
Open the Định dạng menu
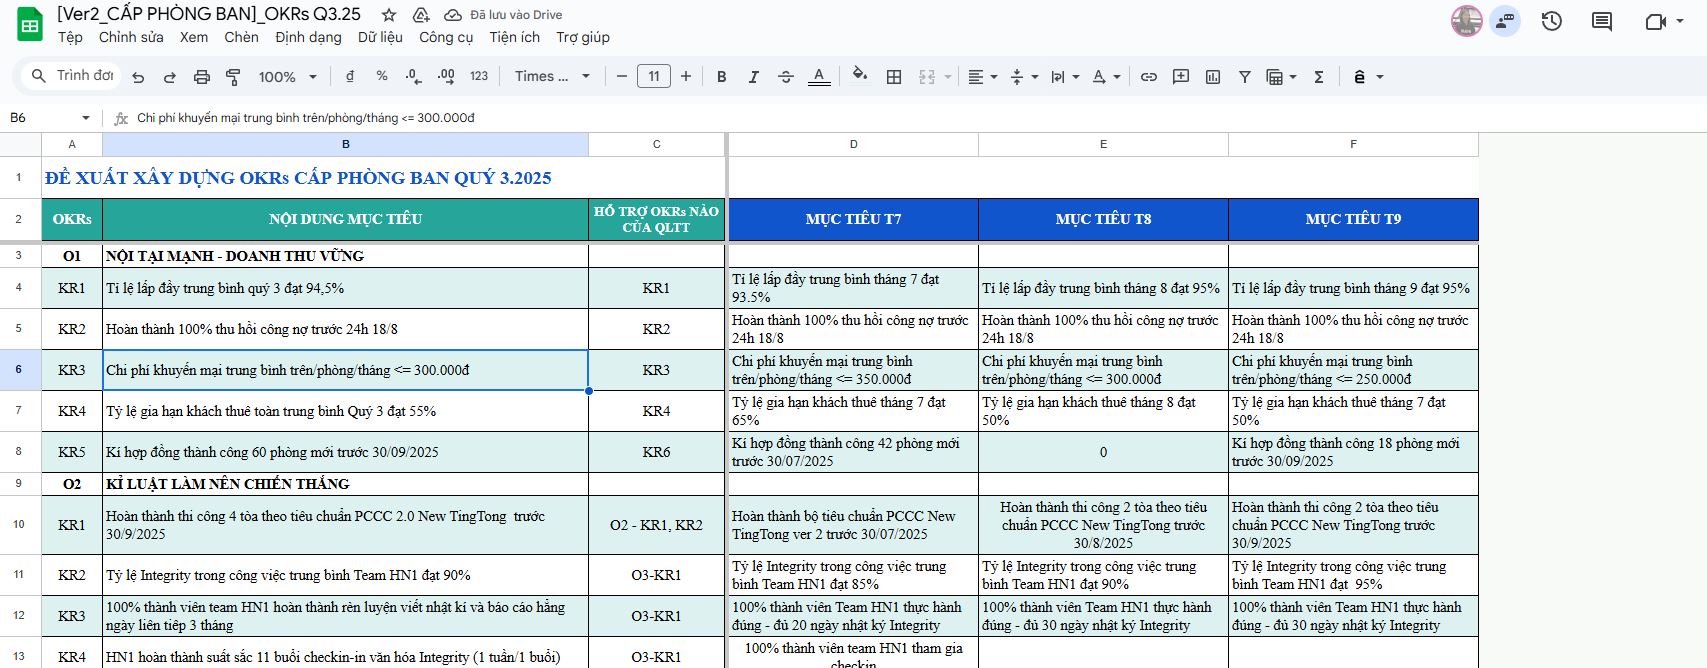click(x=308, y=37)
